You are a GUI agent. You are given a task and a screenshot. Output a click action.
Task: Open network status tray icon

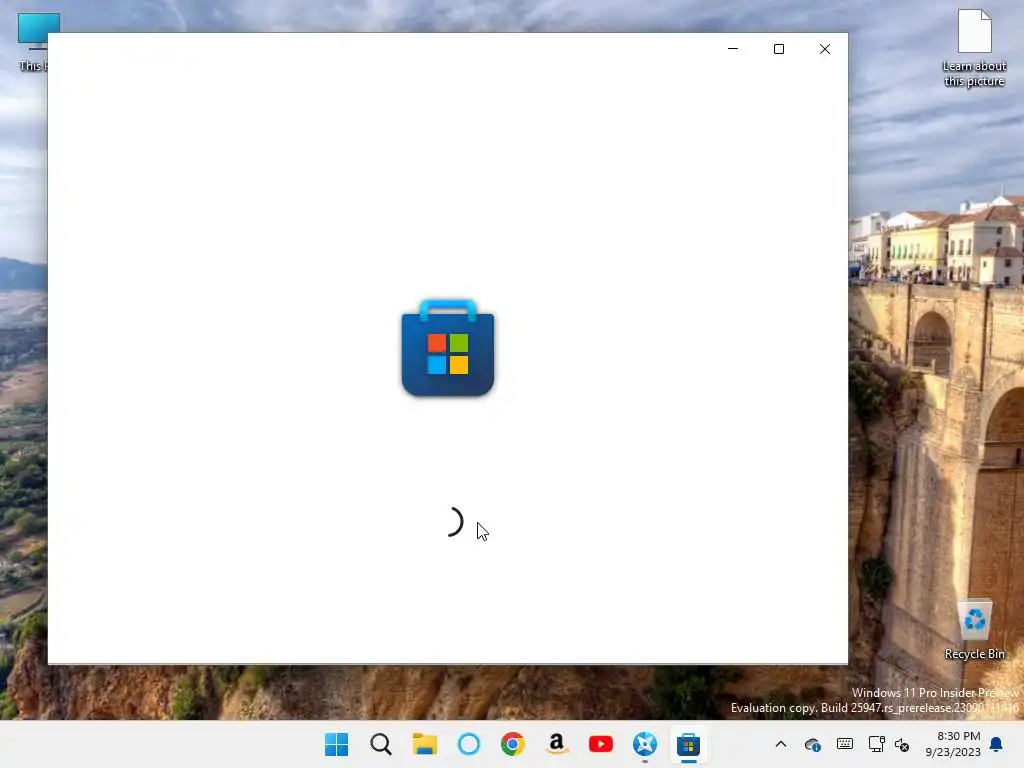coord(876,744)
